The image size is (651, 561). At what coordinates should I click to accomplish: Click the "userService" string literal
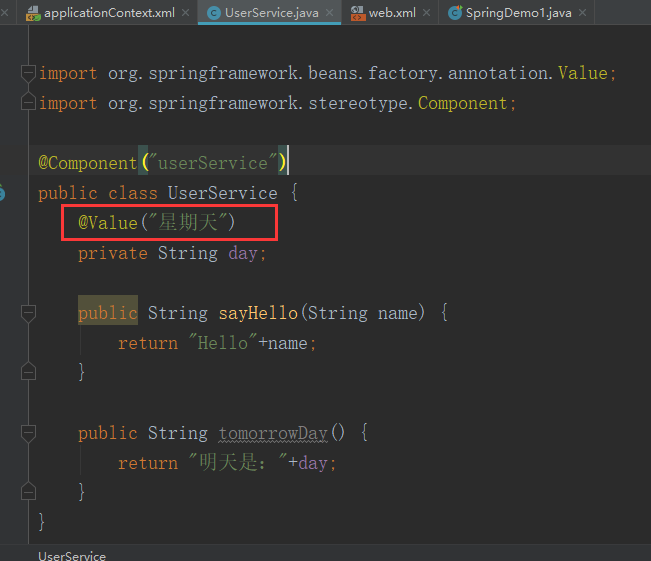213,163
